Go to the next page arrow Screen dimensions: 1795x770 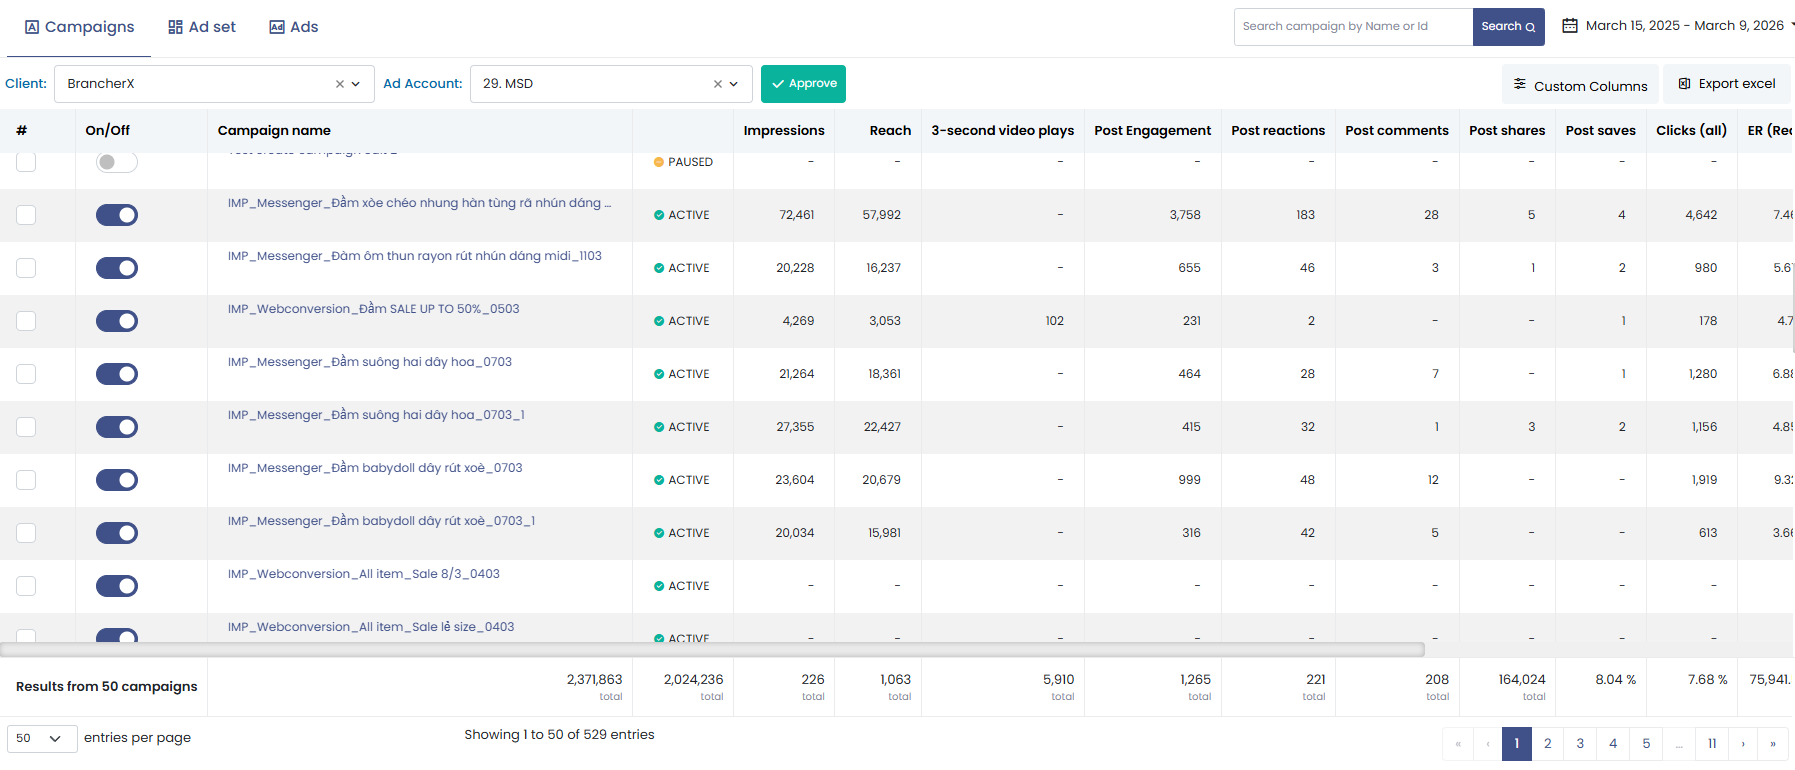pyautogui.click(x=1743, y=743)
